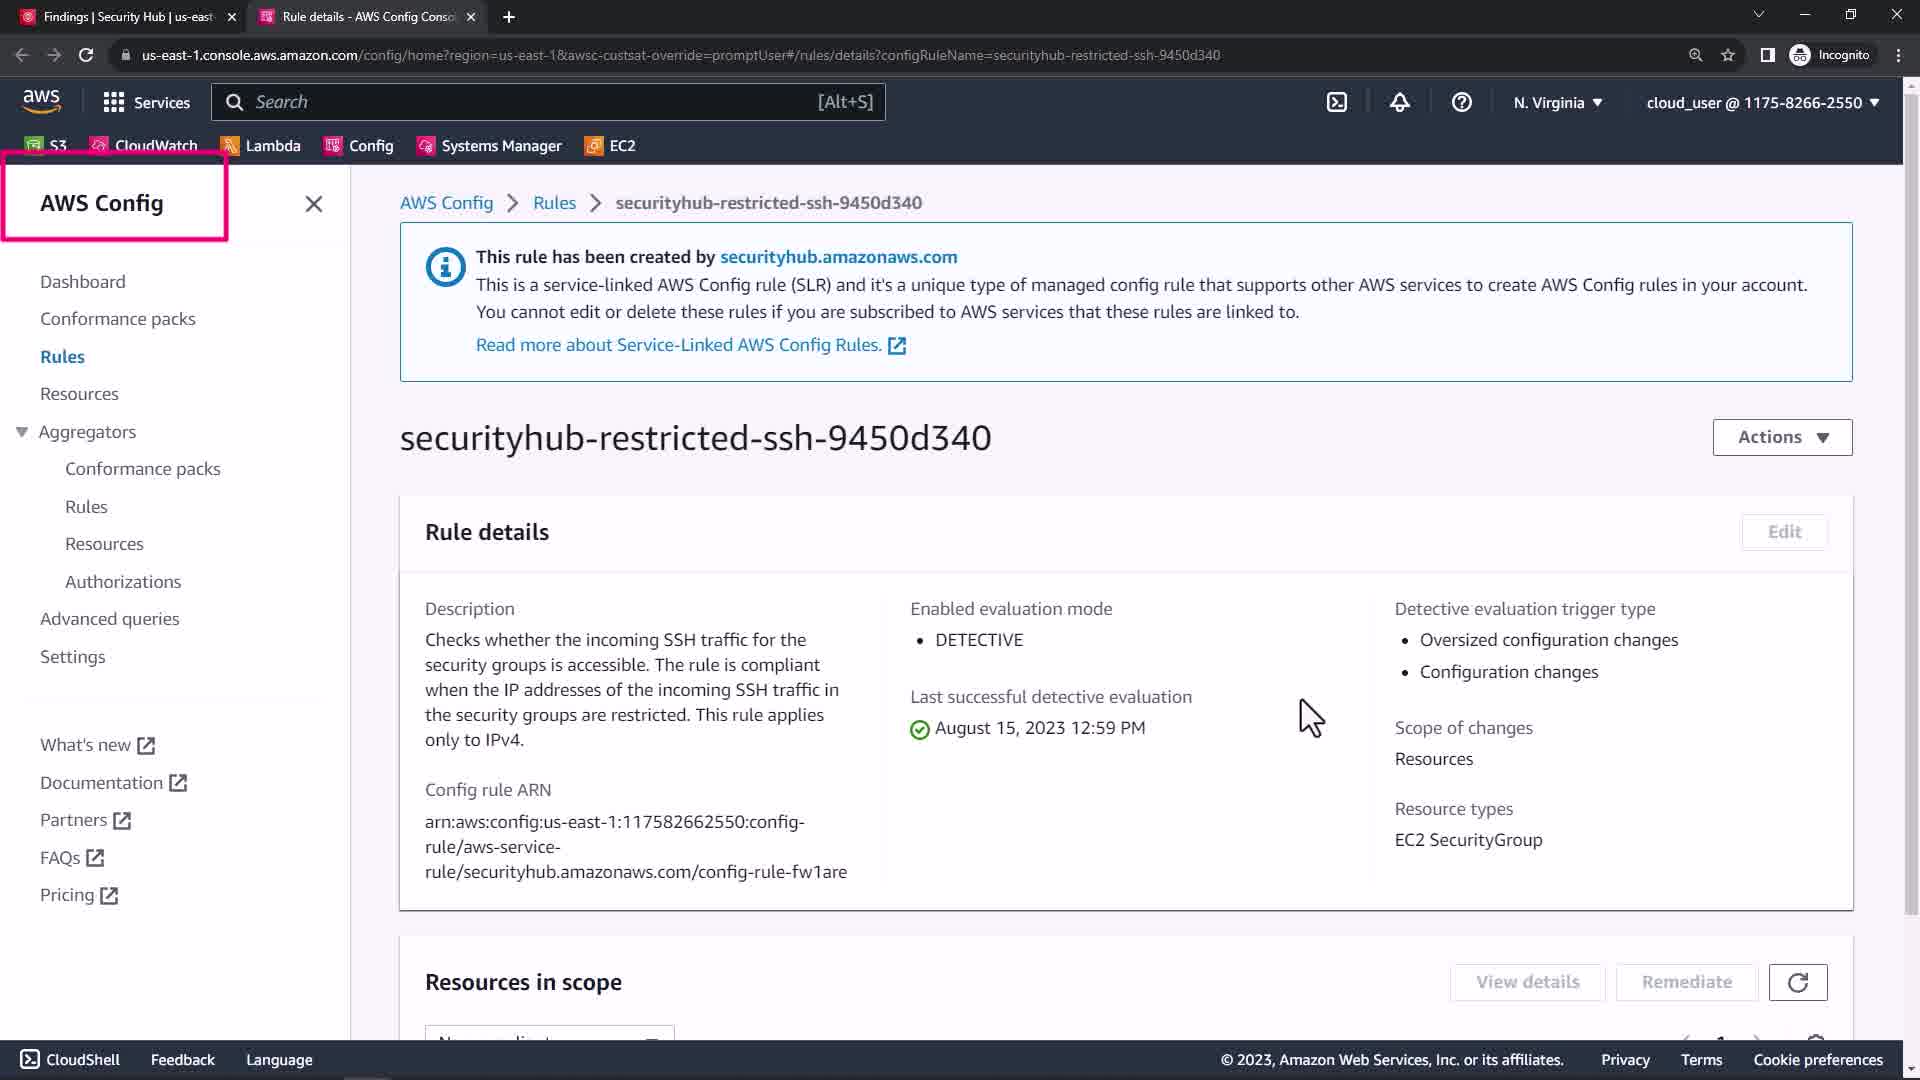
Task: Click the help question mark icon
Action: (x=1461, y=102)
